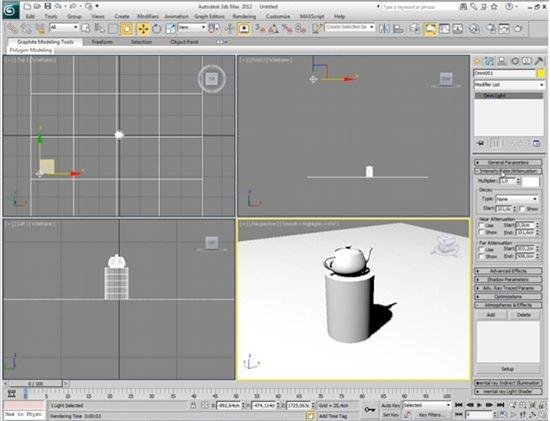
Task: Open the MAXScript menu
Action: click(311, 16)
